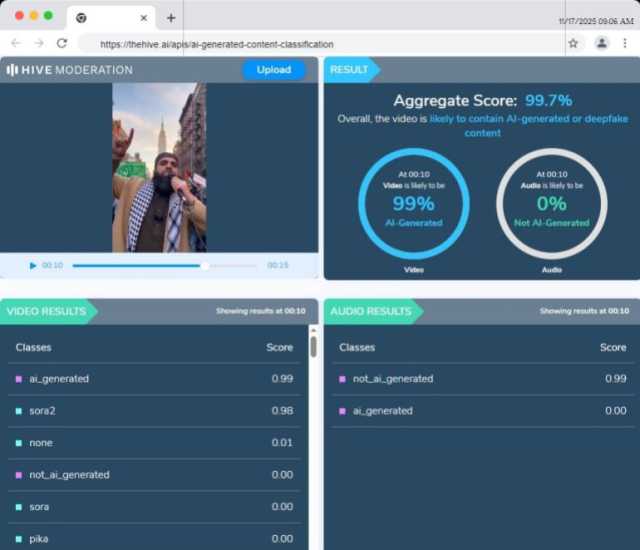Select the sora2 class row
Image resolution: width=640 pixels, height=550 pixels.
(x=155, y=411)
